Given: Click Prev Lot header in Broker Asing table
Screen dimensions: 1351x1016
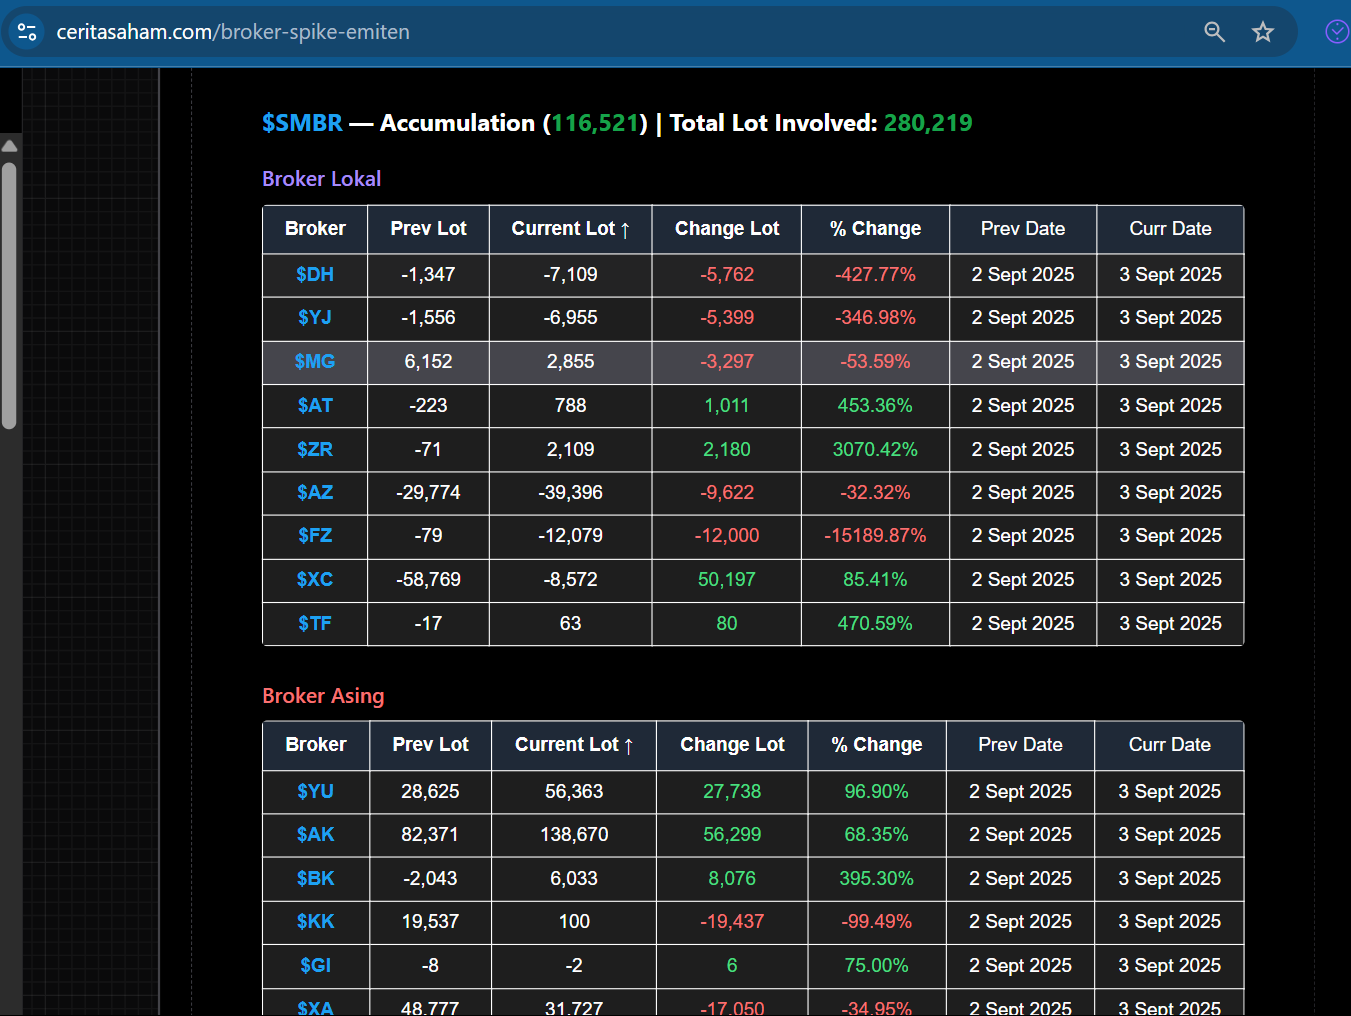Looking at the screenshot, I should coord(430,745).
